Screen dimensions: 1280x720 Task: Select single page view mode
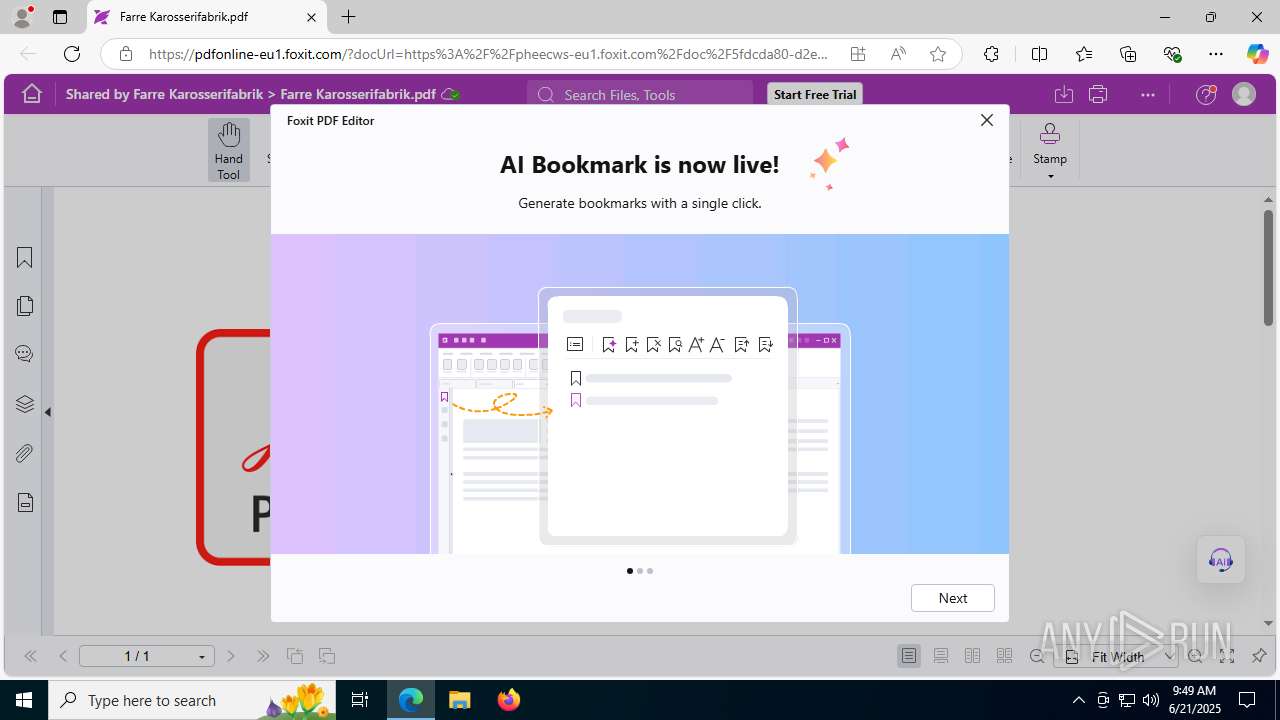pos(909,656)
